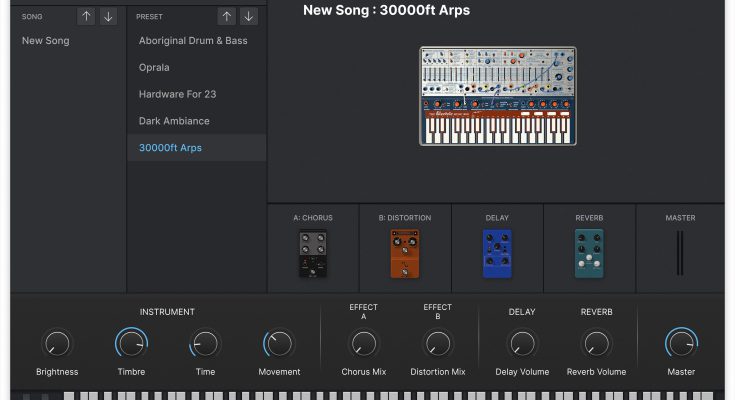Click the Chorus Mix knob
The height and width of the screenshot is (400, 735).
point(363,344)
